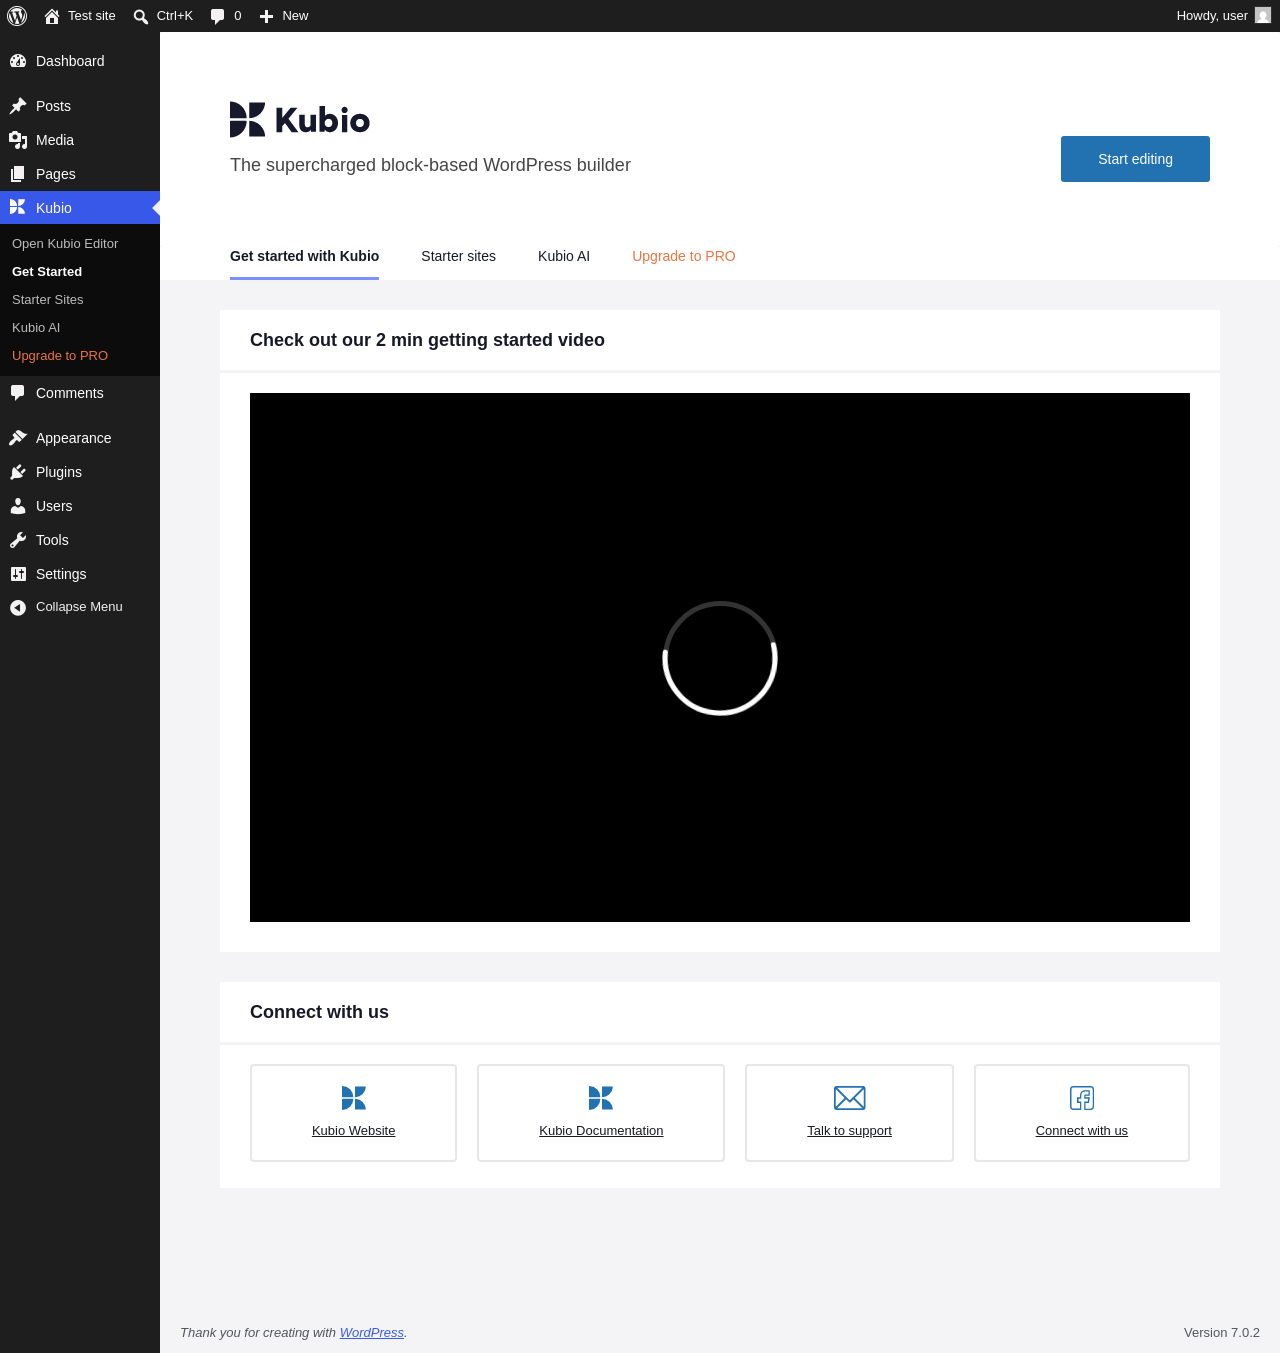Click the Start editing button

(1135, 159)
